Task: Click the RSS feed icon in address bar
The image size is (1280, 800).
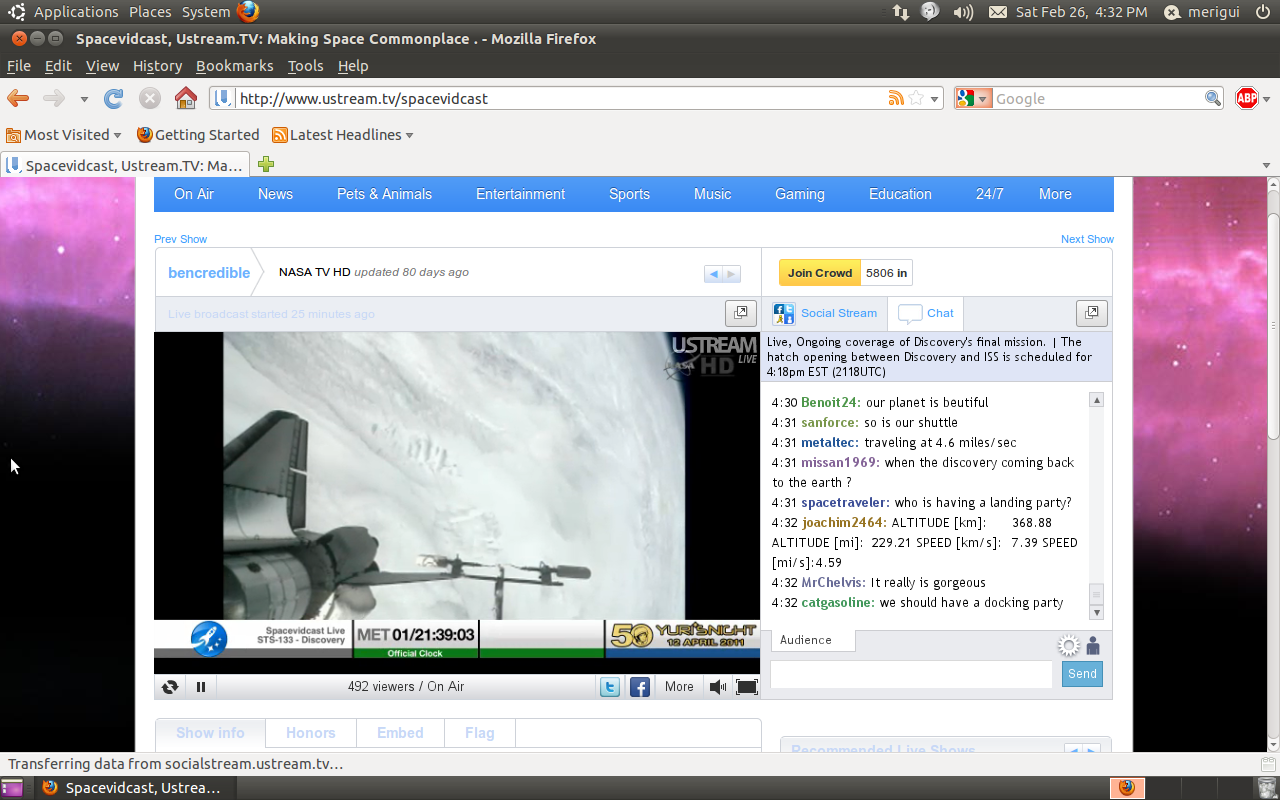Action: click(896, 98)
